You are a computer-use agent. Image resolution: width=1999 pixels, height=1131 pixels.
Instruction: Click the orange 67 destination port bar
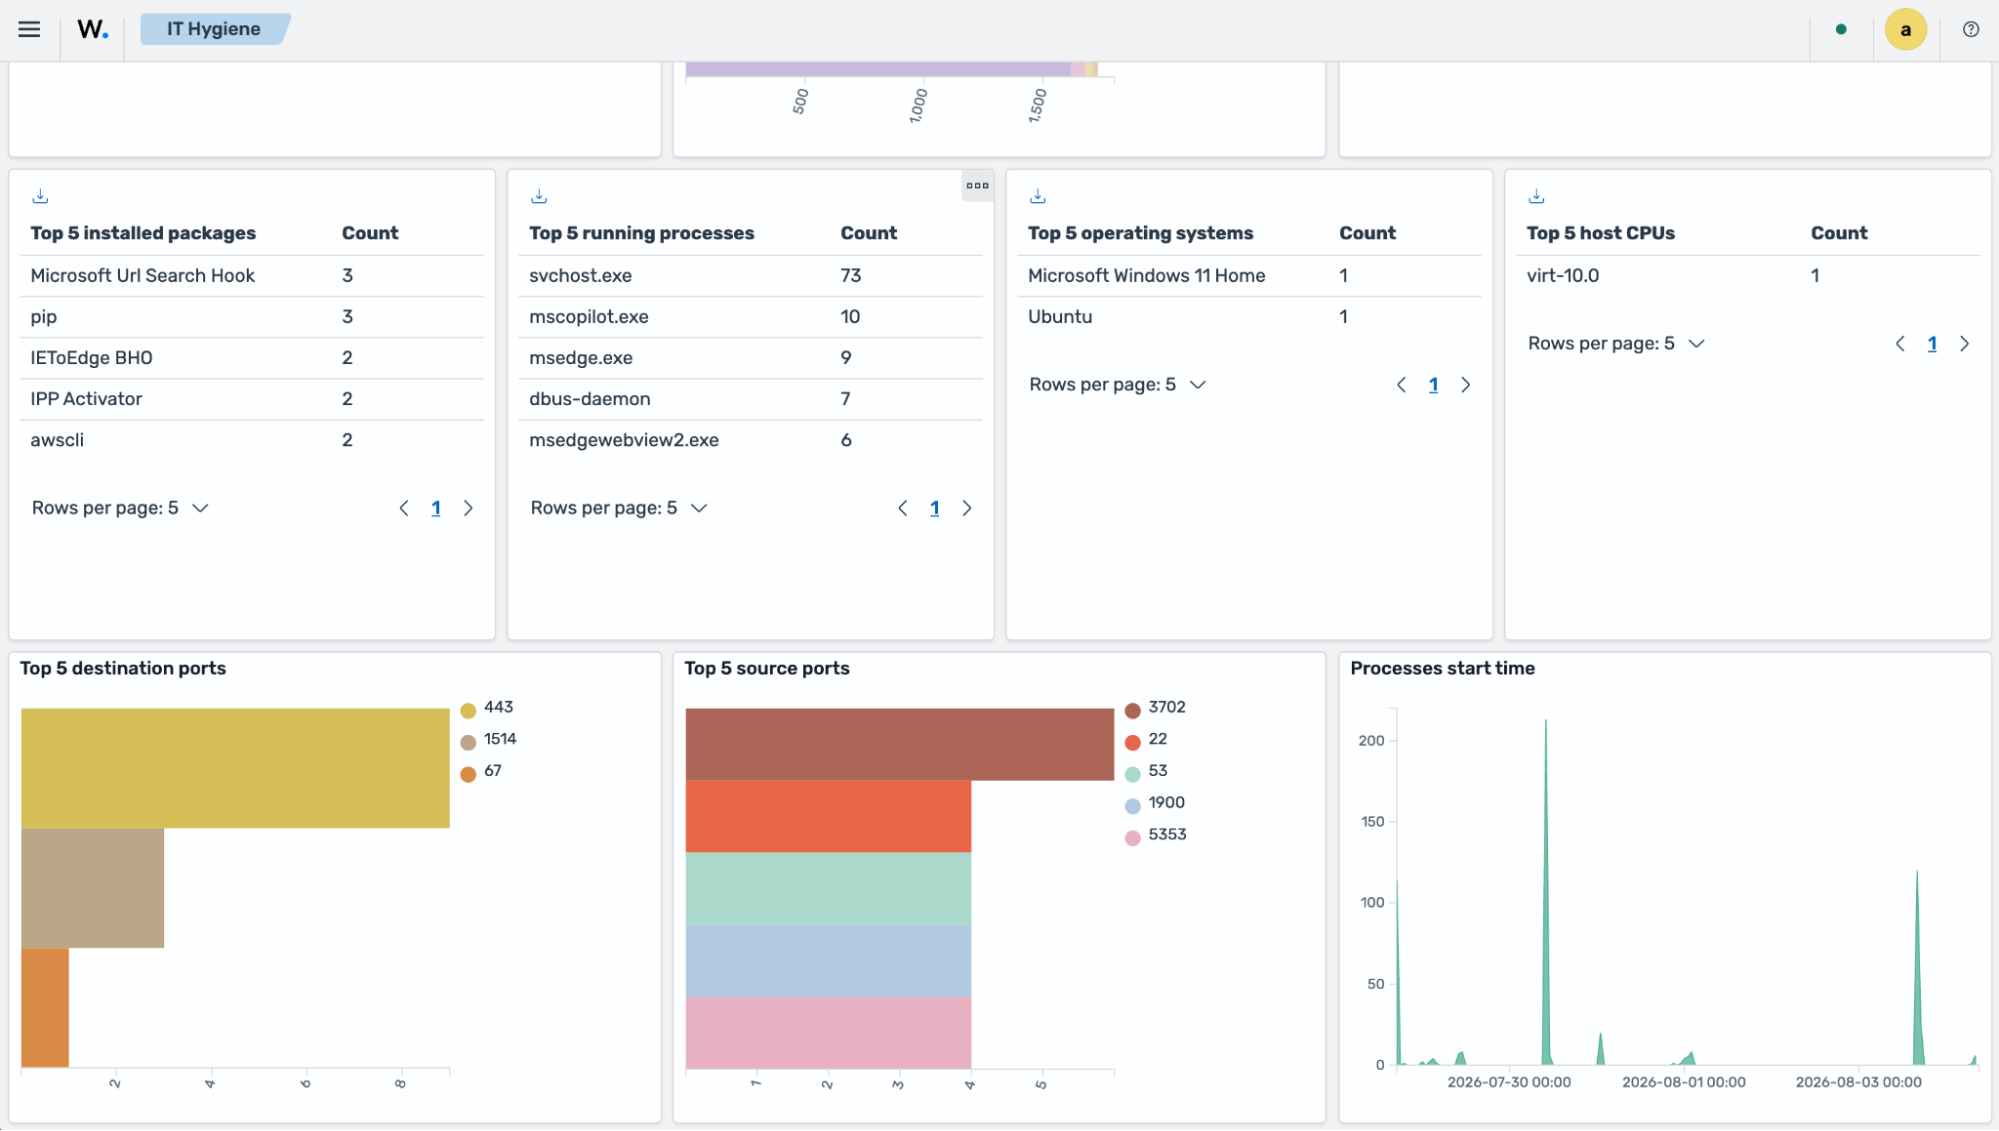point(45,1008)
